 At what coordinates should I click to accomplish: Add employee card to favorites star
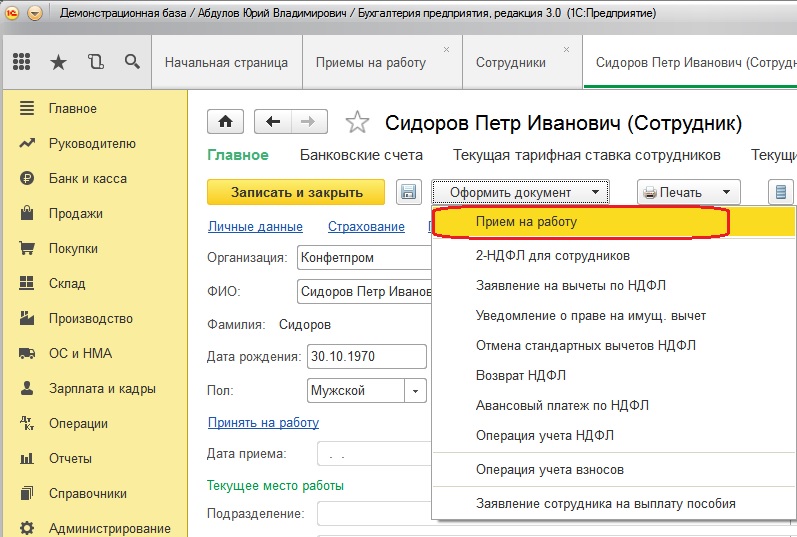(x=357, y=122)
